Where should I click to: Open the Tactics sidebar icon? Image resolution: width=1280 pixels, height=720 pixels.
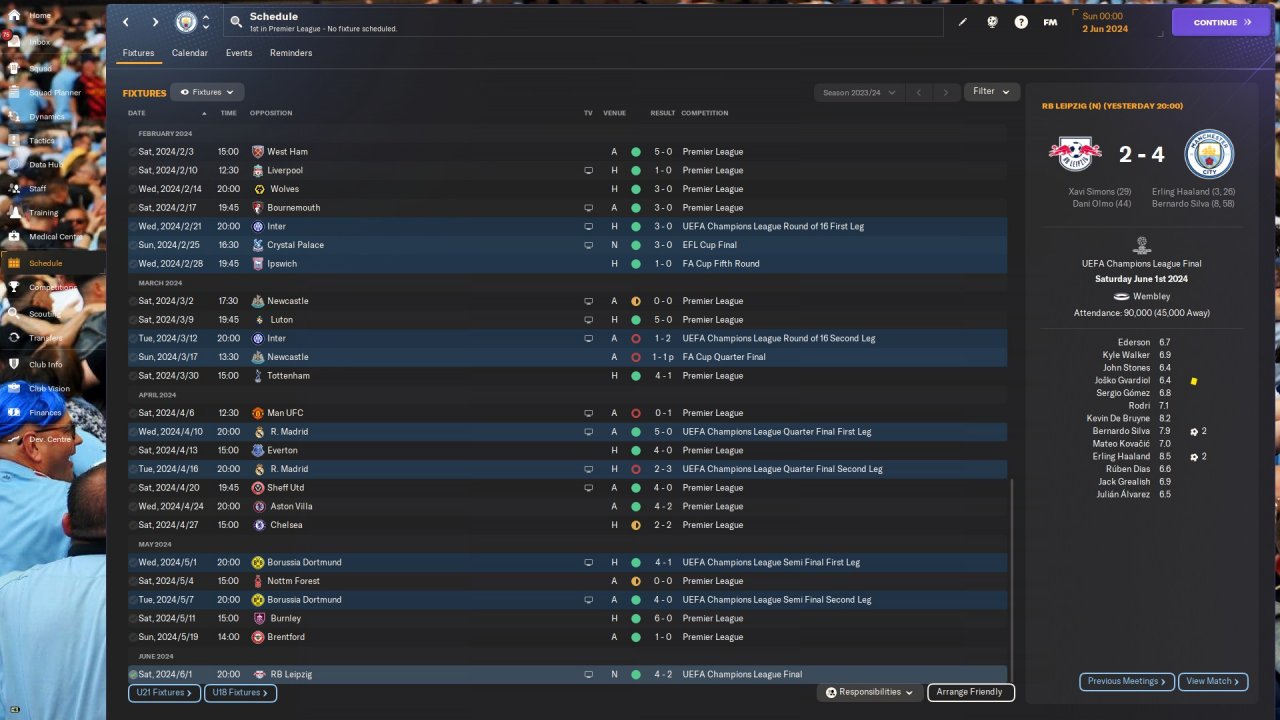tap(14, 140)
